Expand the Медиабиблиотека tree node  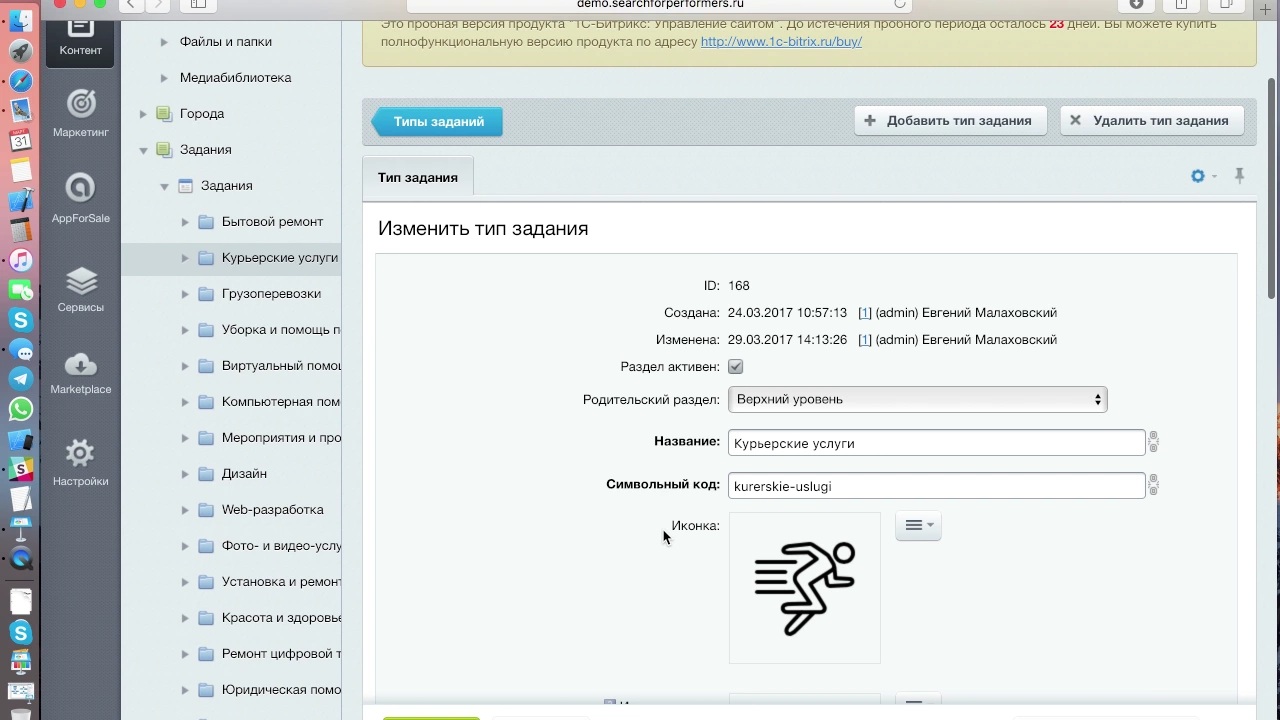pos(164,78)
